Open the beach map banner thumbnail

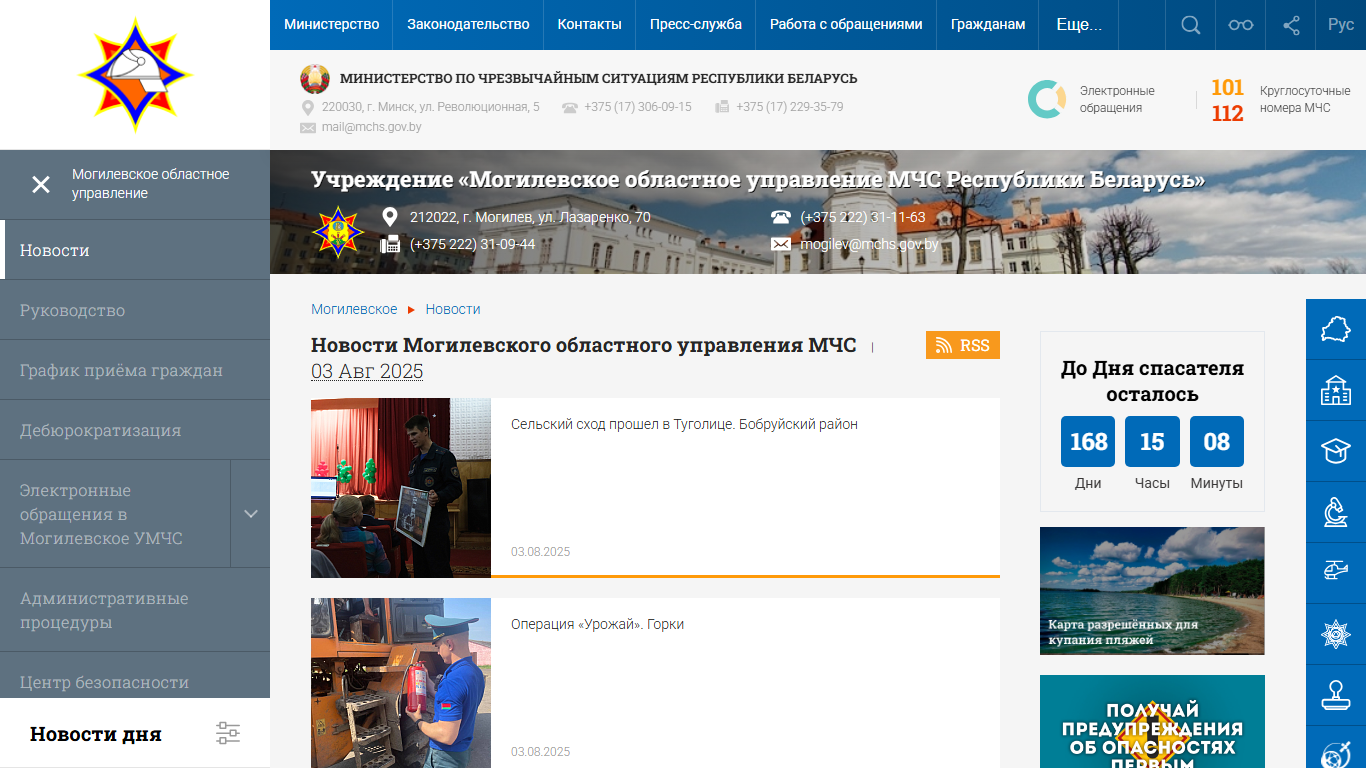click(x=1152, y=591)
